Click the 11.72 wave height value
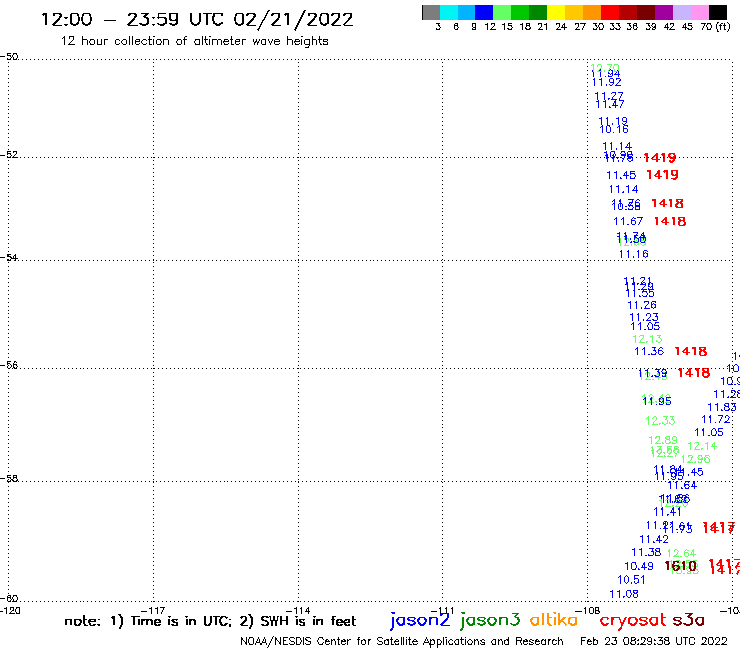 (x=716, y=419)
